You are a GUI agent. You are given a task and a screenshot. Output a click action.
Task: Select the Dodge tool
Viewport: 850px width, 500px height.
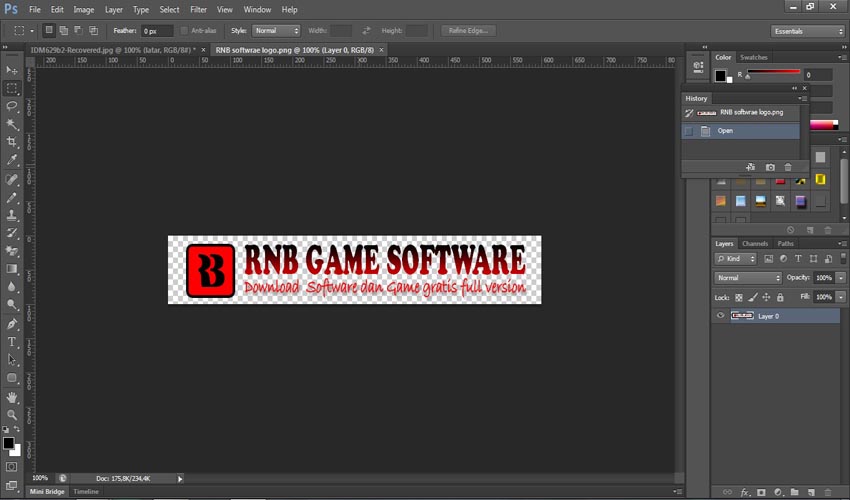12,305
